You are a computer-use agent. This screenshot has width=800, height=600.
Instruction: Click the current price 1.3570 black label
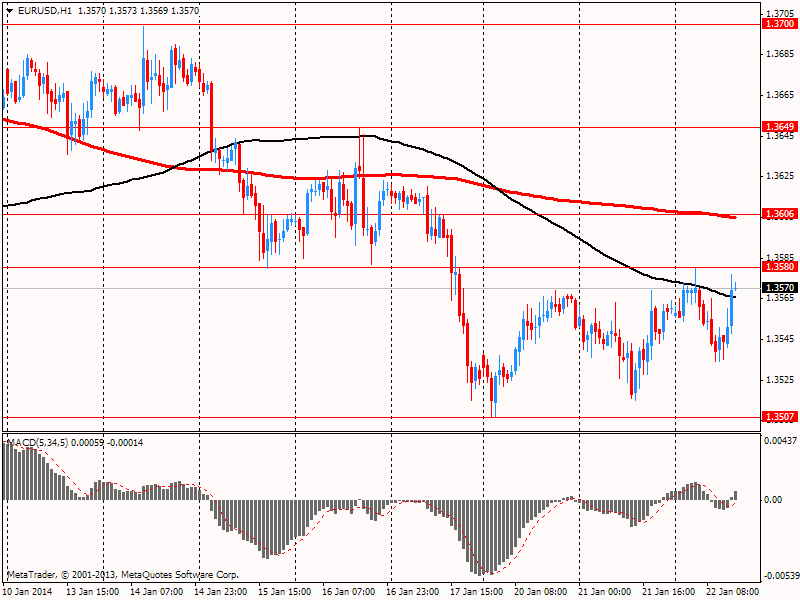pyautogui.click(x=781, y=288)
